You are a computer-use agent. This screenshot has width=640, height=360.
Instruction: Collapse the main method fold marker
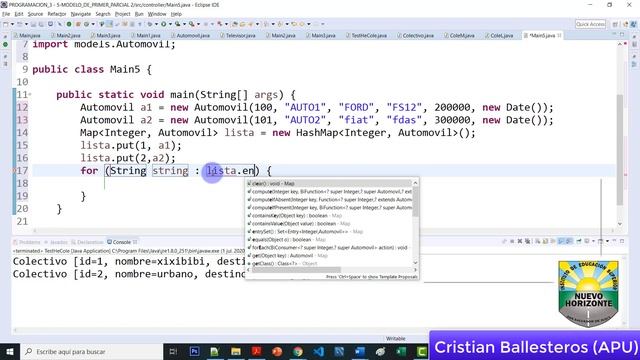[x=30, y=95]
